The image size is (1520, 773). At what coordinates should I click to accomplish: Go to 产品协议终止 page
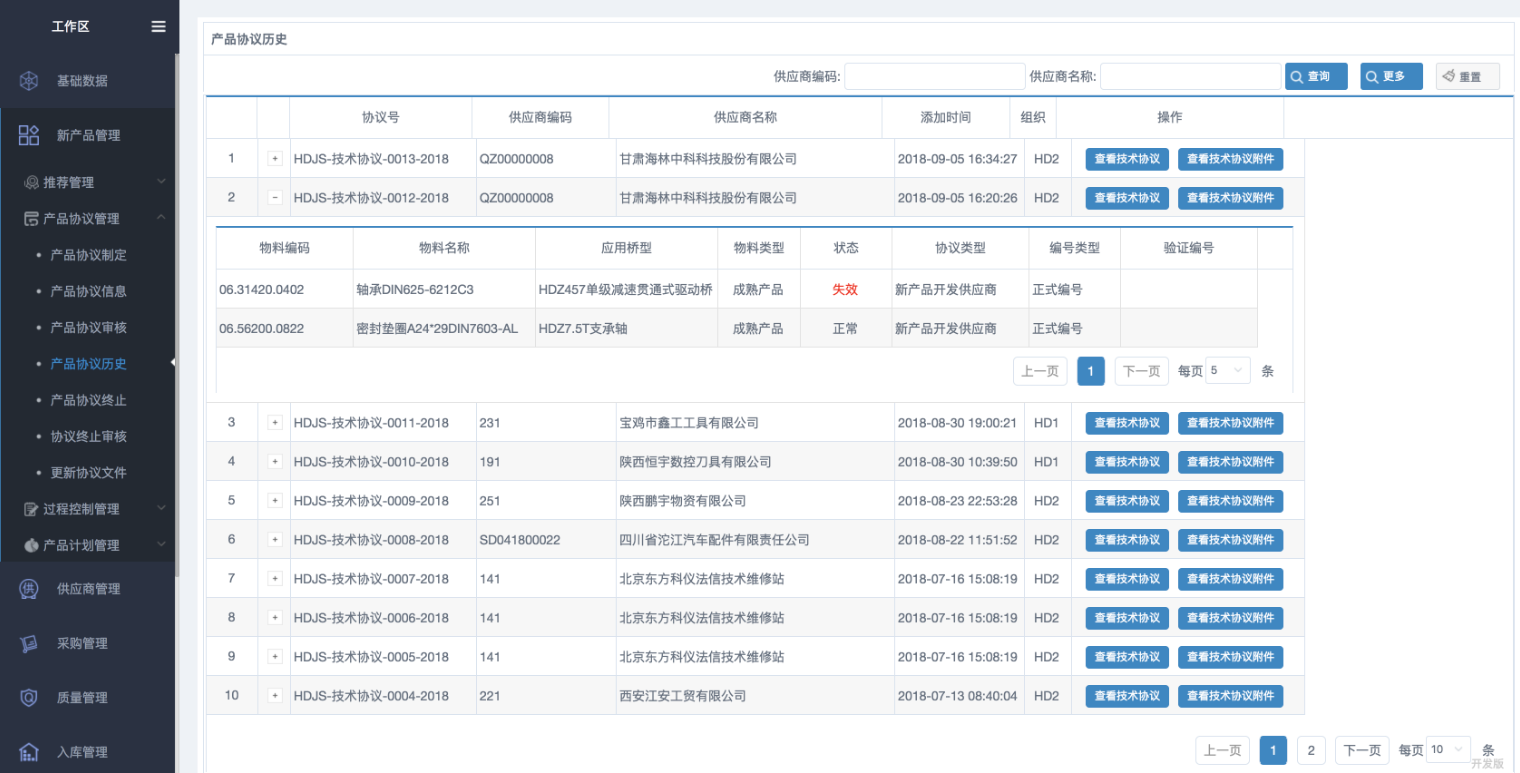tap(88, 400)
